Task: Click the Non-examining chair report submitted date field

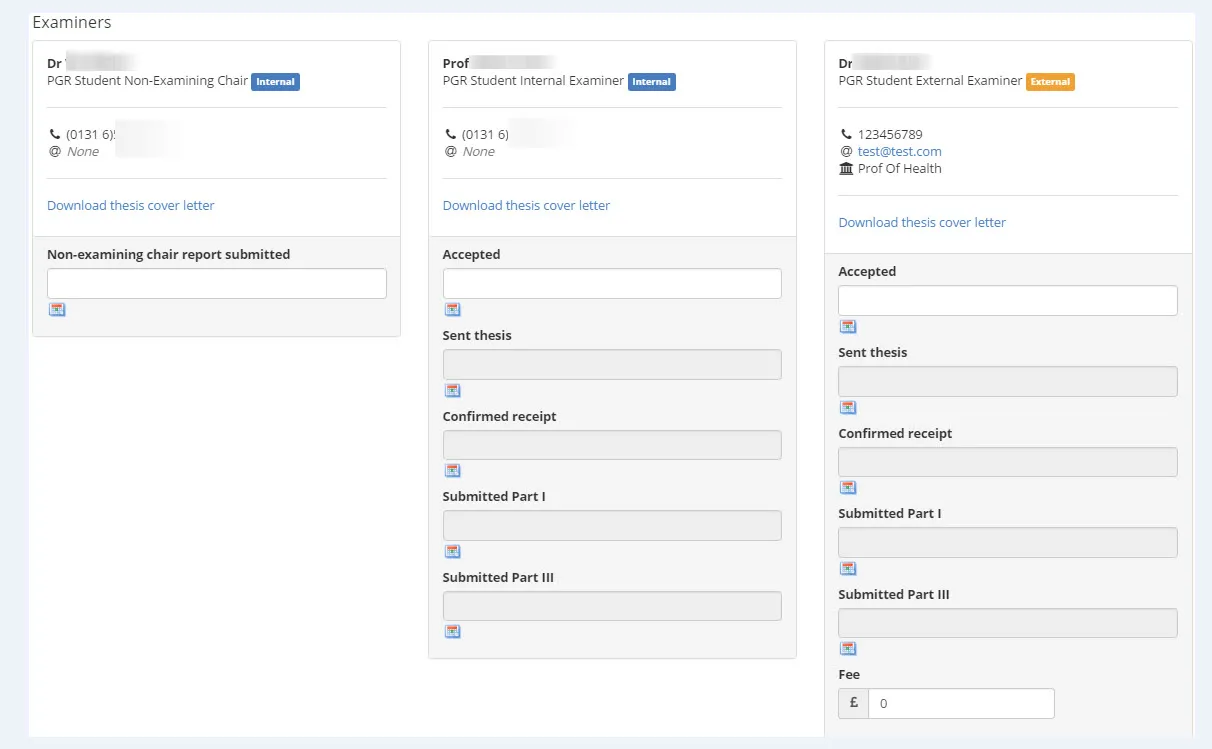Action: [217, 283]
